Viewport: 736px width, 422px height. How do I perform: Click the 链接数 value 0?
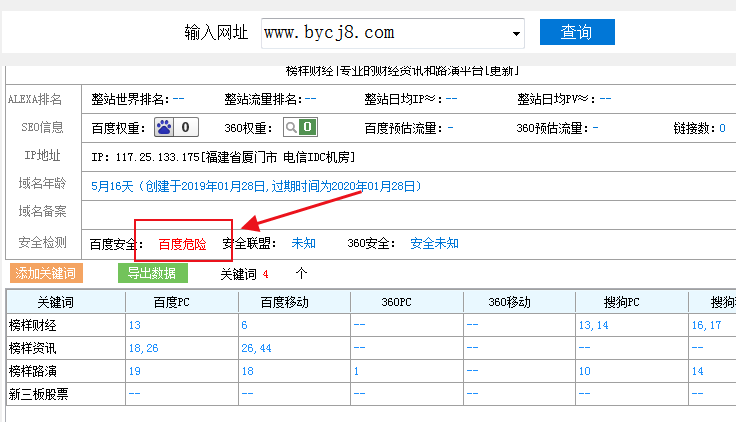[x=722, y=128]
